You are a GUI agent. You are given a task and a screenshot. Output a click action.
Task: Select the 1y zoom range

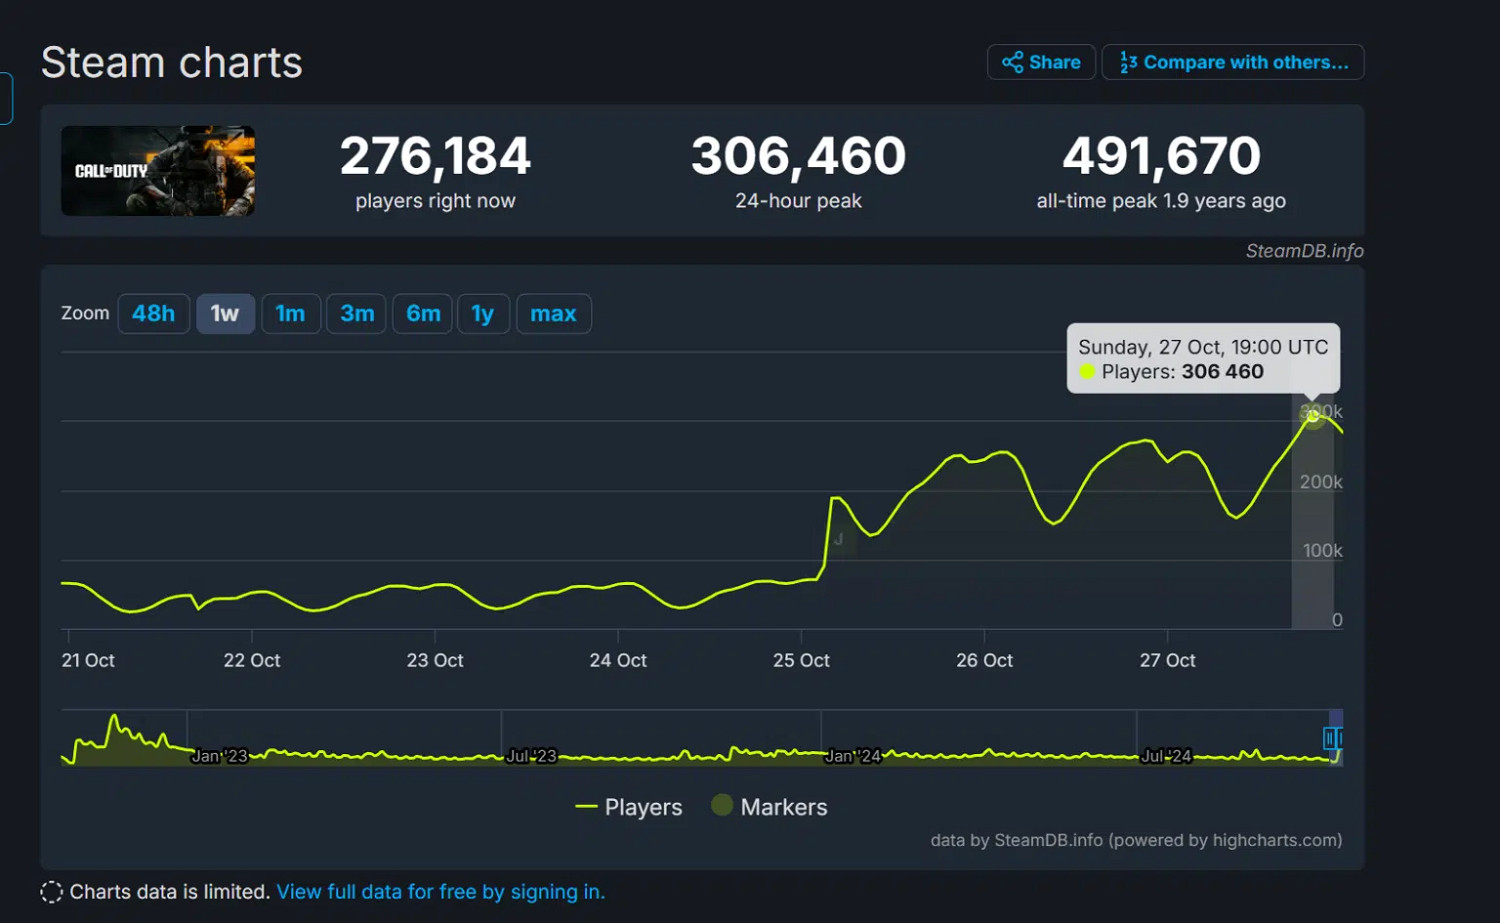point(483,314)
